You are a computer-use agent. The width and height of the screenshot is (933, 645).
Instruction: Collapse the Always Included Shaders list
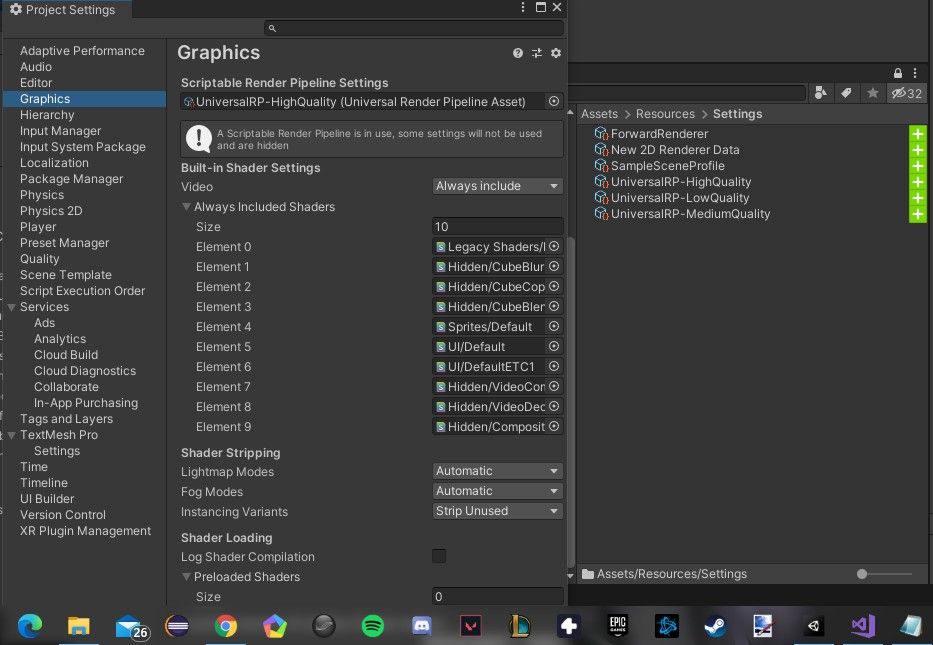(187, 207)
